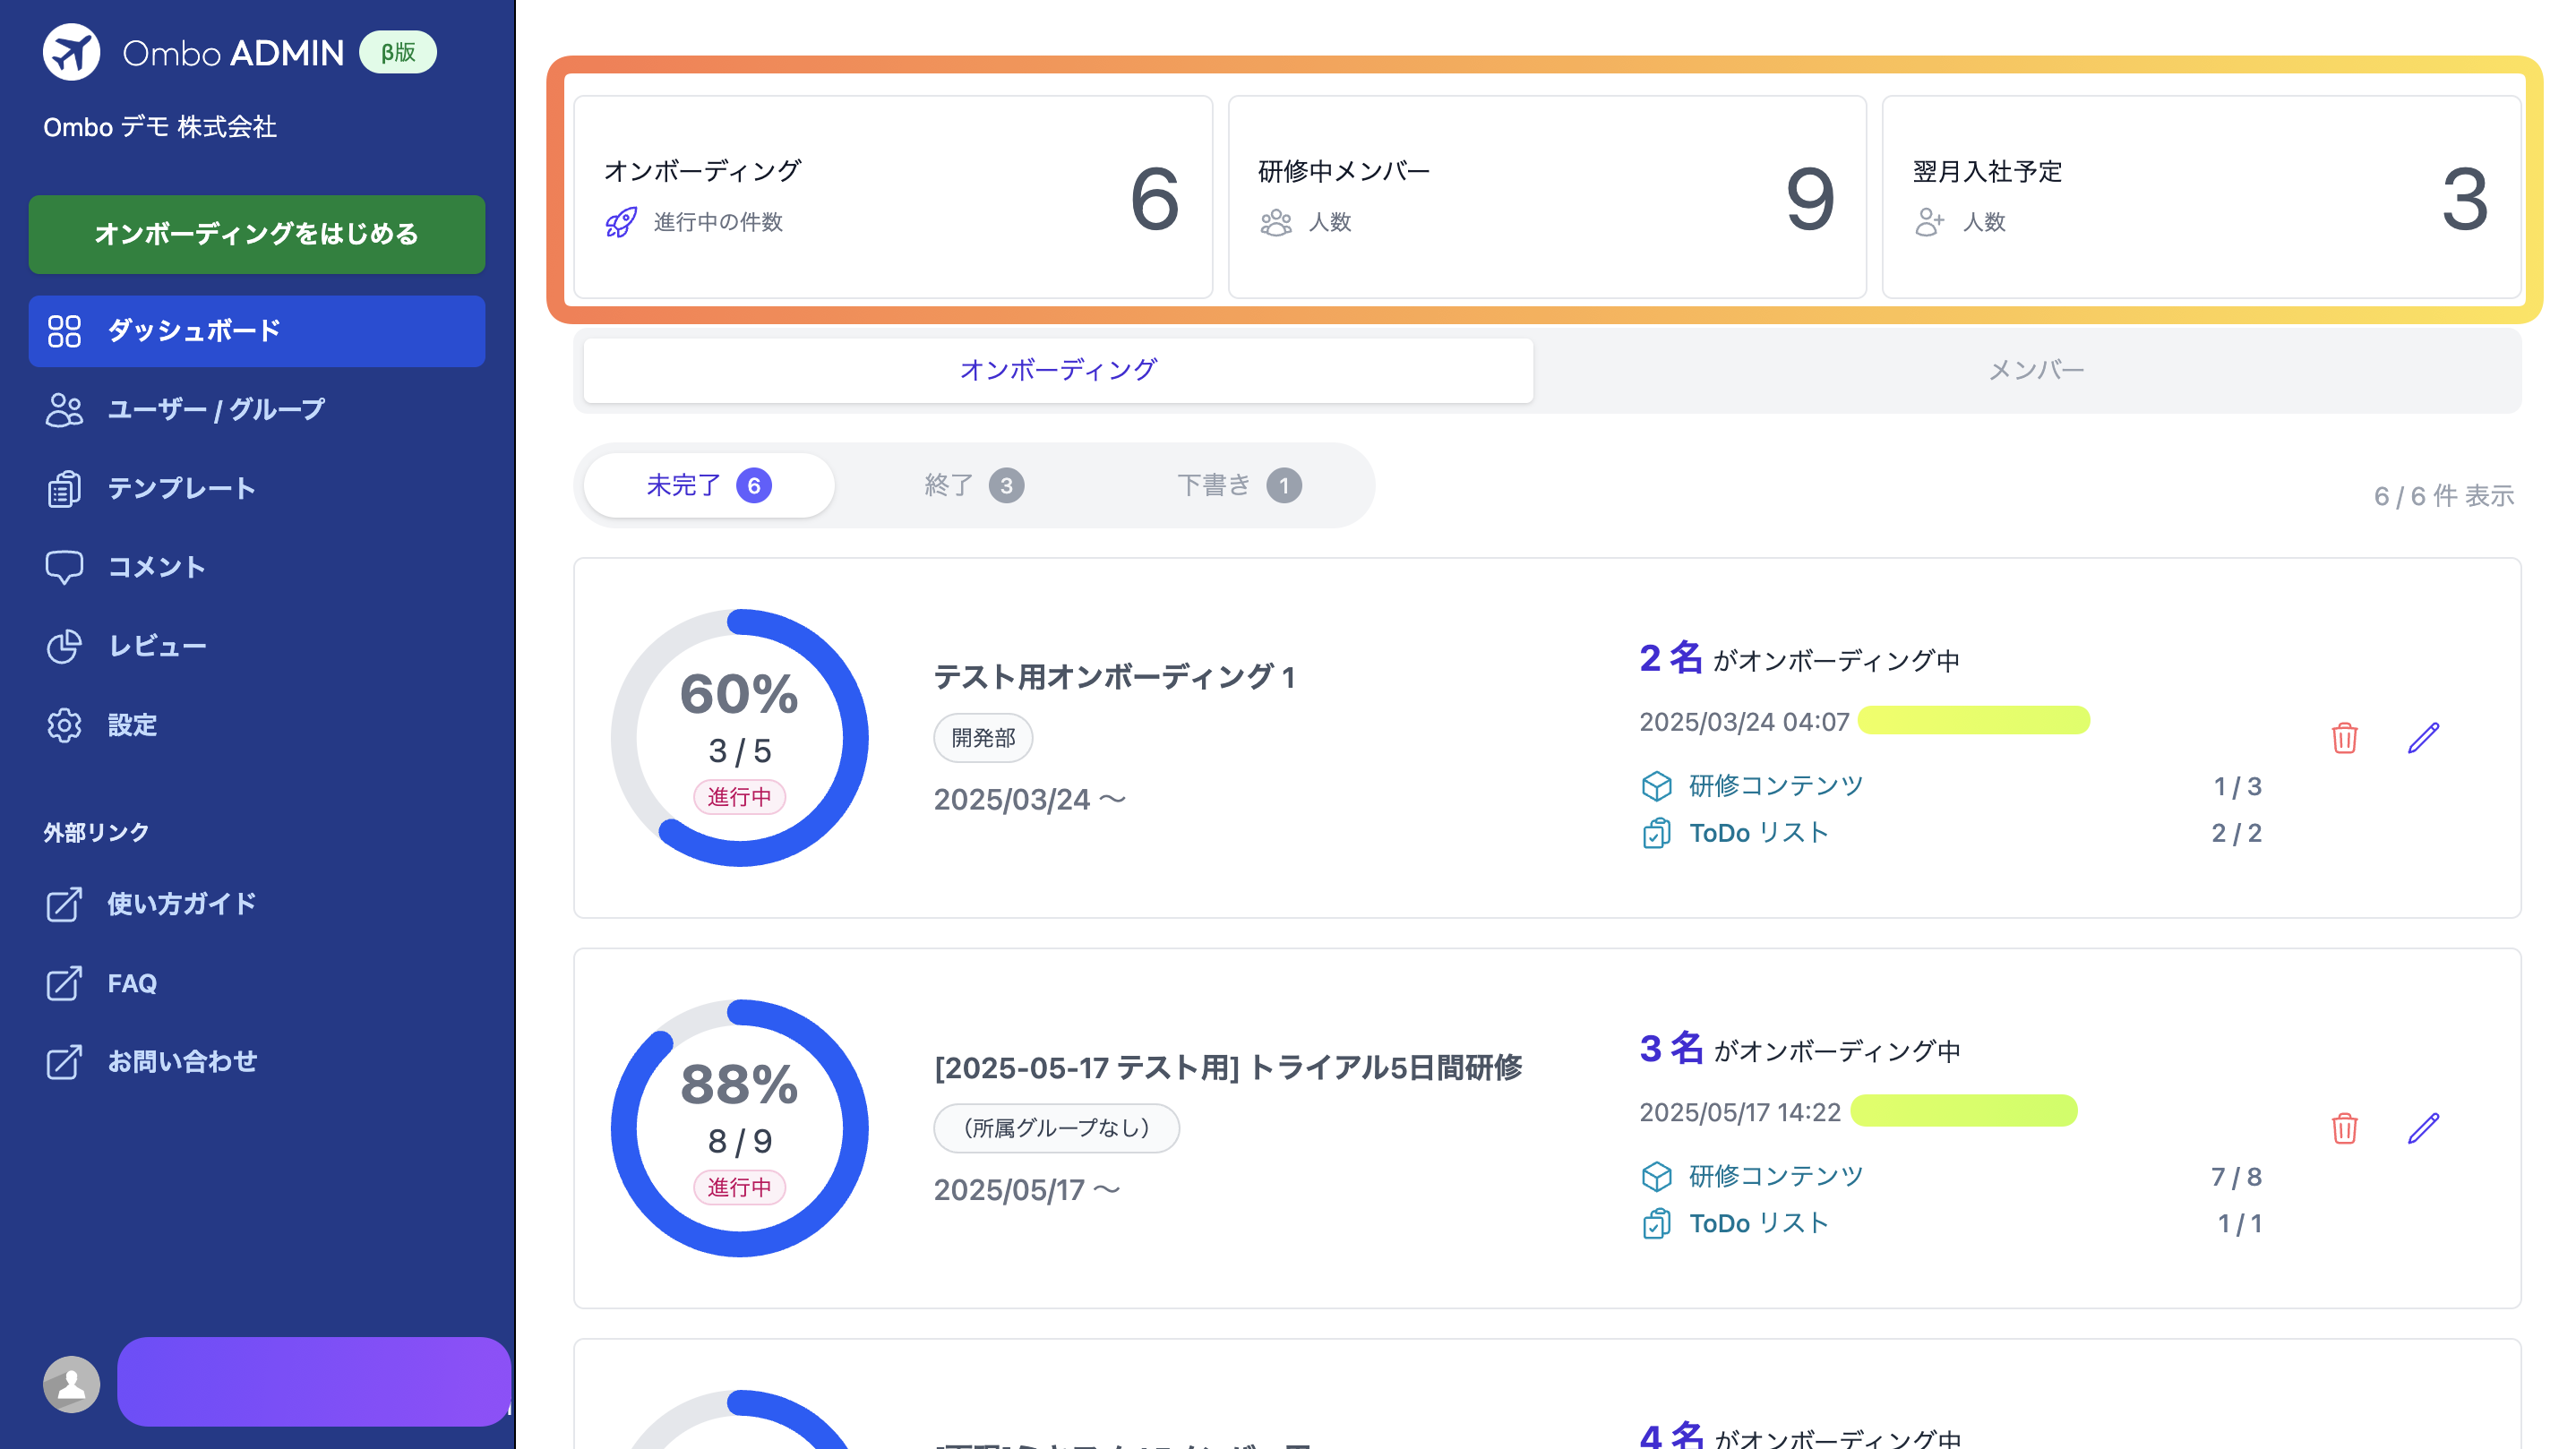This screenshot has width=2576, height=1449.
Task: Open テンプレート menu item
Action: 257,489
